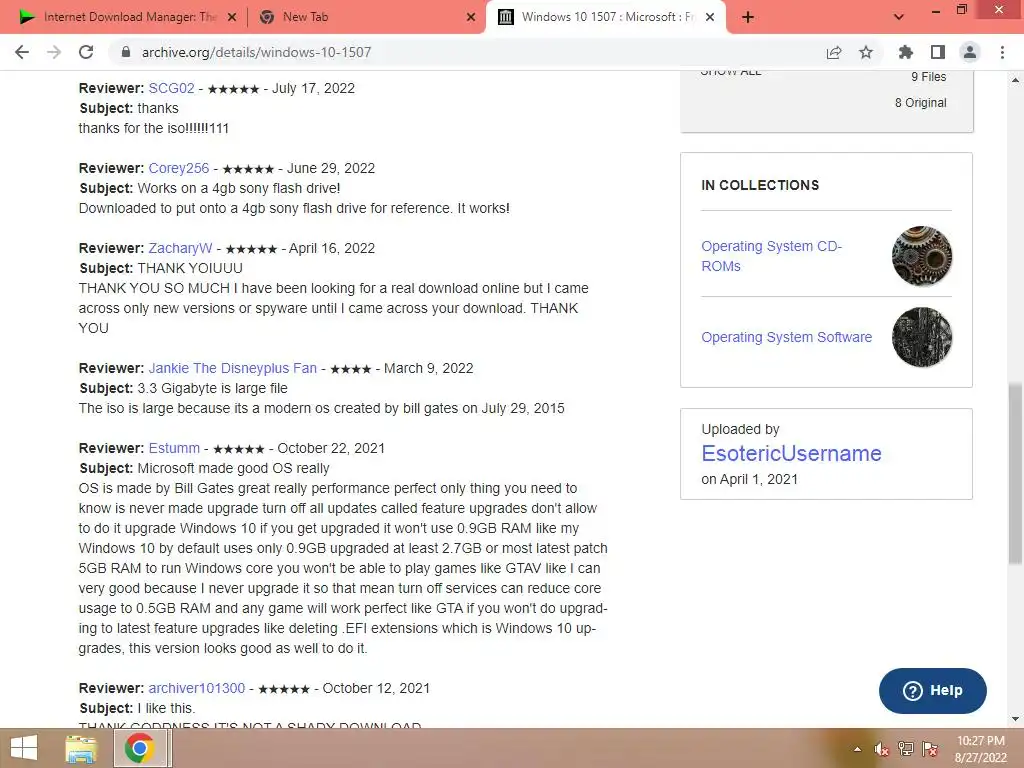Click Operating System Software collection thumbnail
The height and width of the screenshot is (768, 1024).
click(921, 337)
